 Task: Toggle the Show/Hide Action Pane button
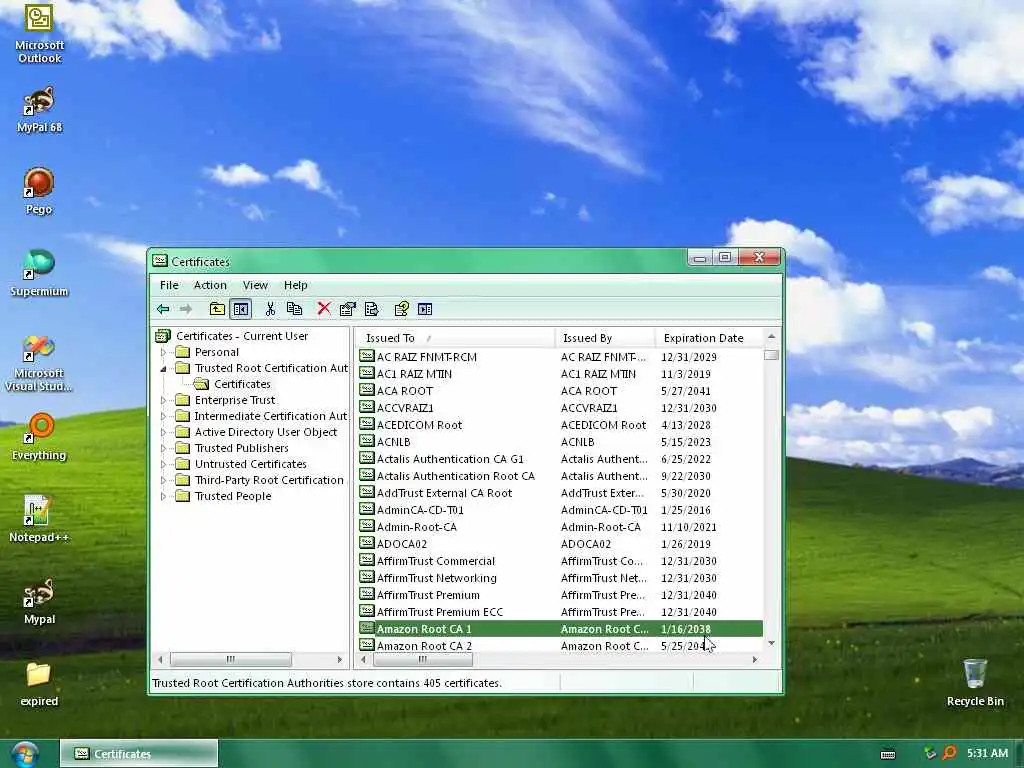(425, 309)
